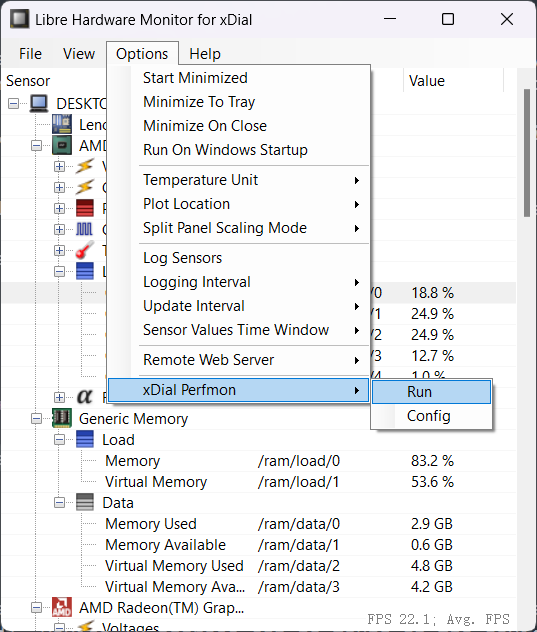This screenshot has width=537, height=632.
Task: Expand the thermometer temperatures node
Action: 59,250
